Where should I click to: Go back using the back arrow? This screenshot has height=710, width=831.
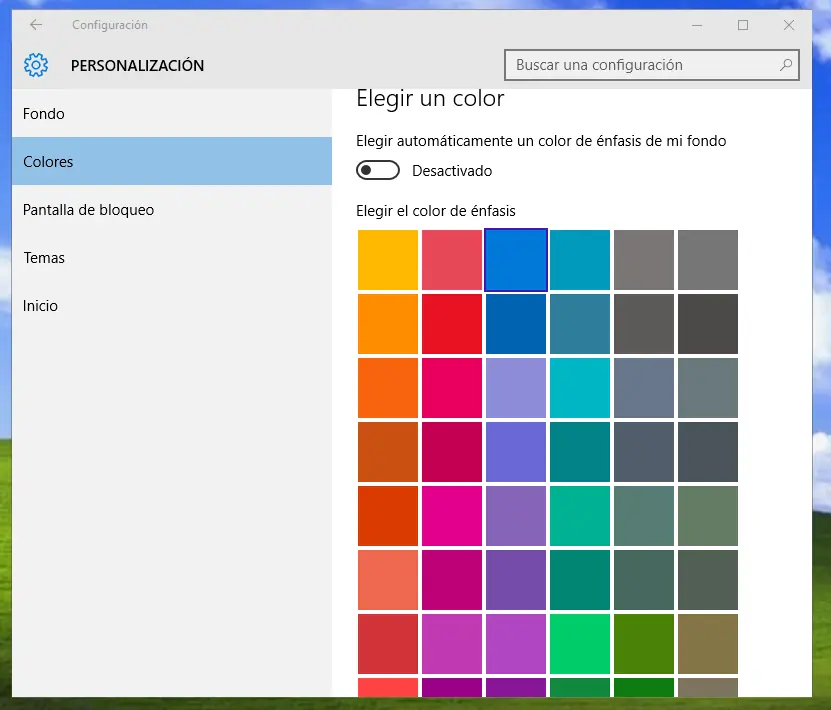(x=36, y=25)
